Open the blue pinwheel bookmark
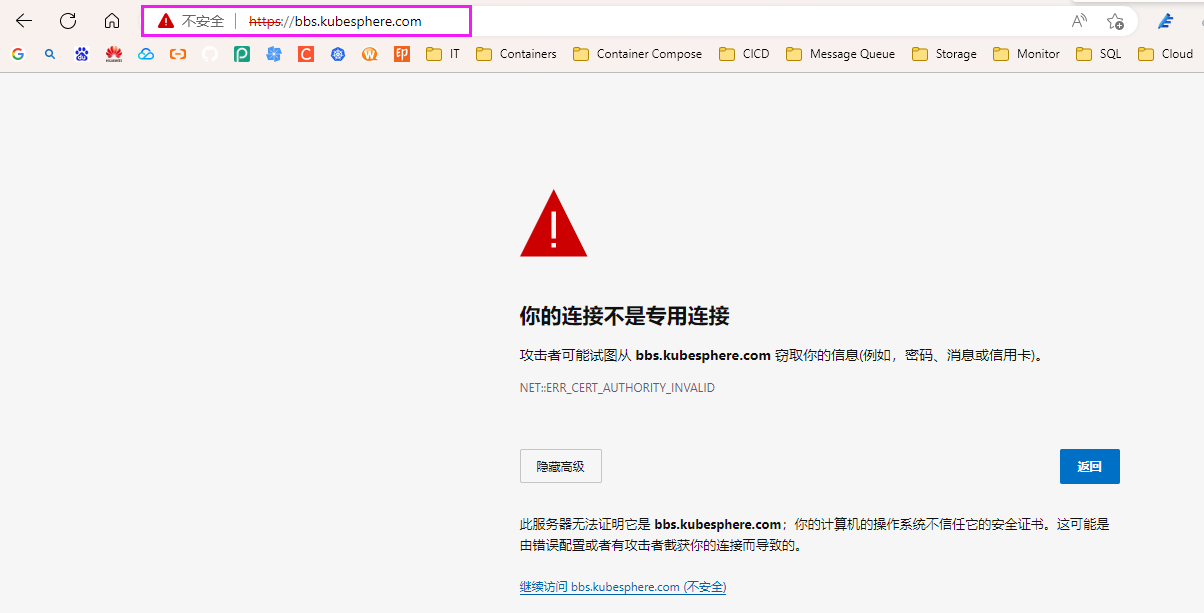Screen dimensions: 1204x613 point(274,54)
